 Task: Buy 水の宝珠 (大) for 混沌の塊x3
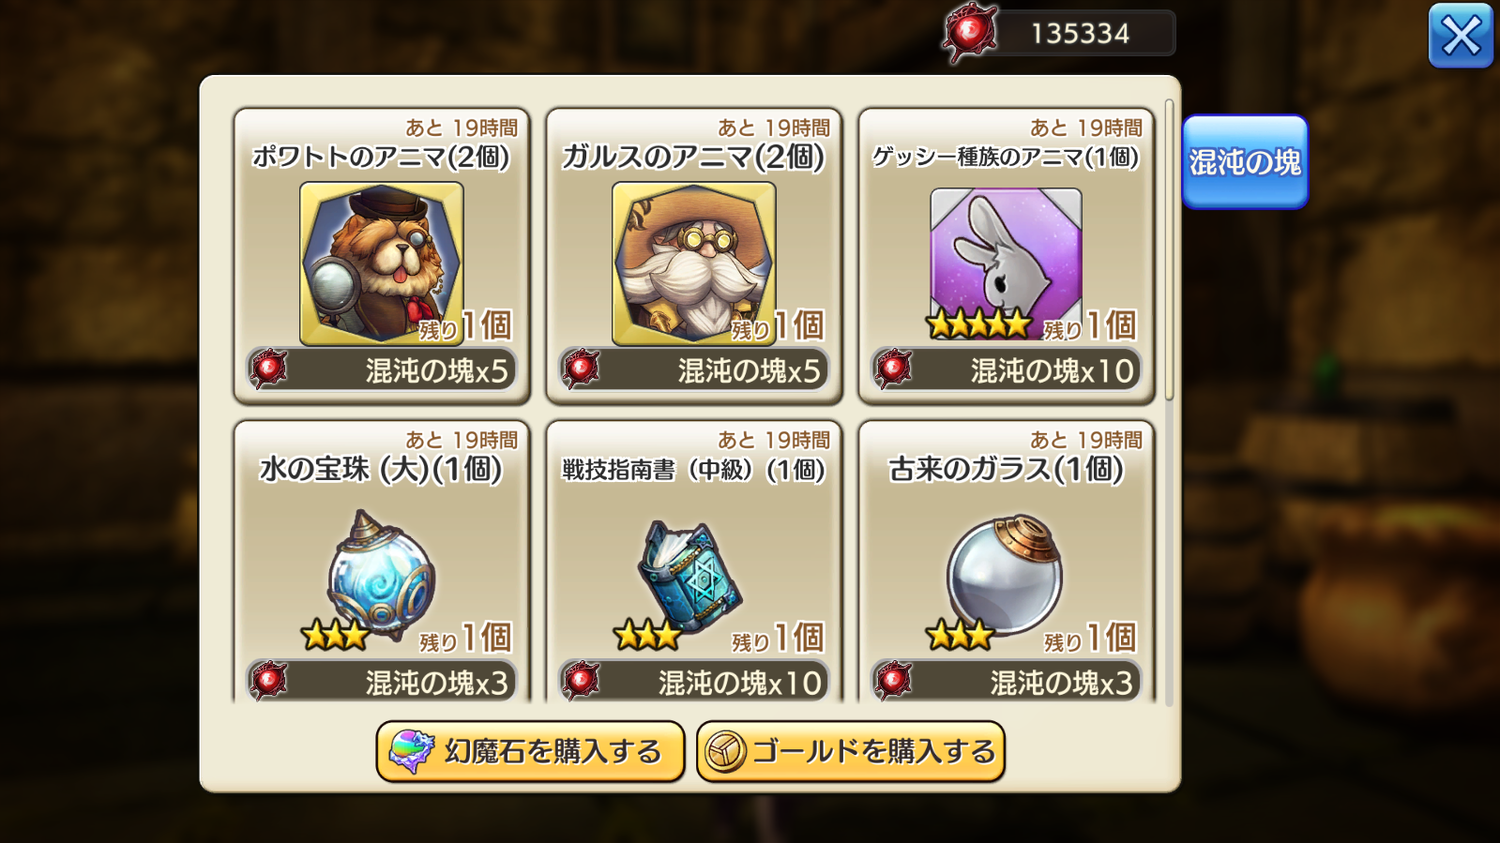pos(381,682)
